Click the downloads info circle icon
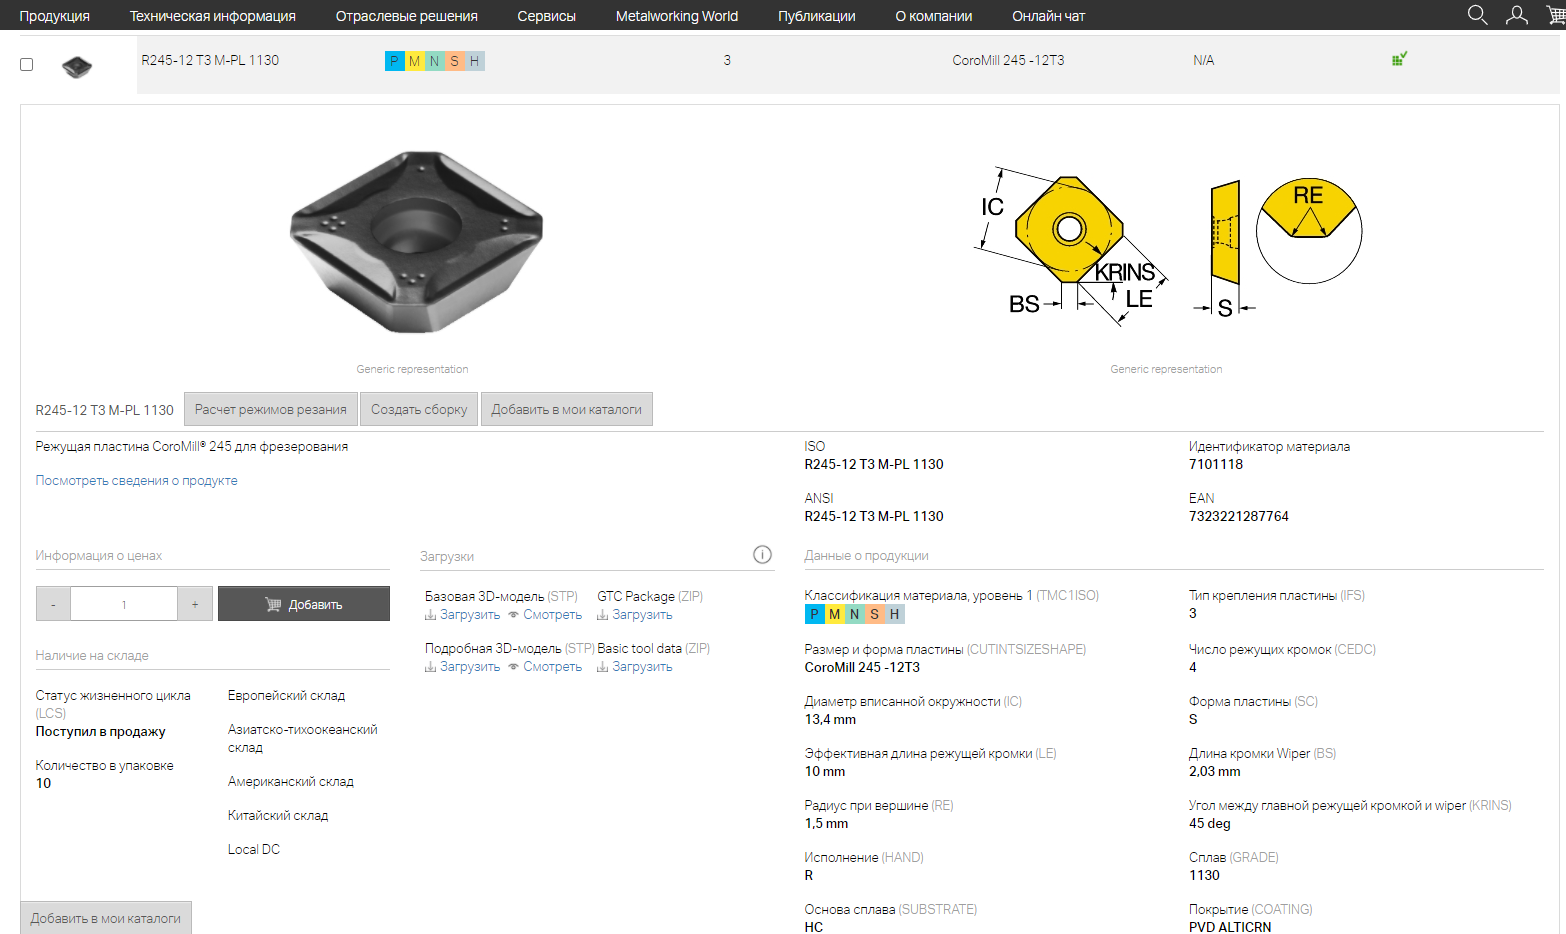The image size is (1566, 934). (x=762, y=555)
